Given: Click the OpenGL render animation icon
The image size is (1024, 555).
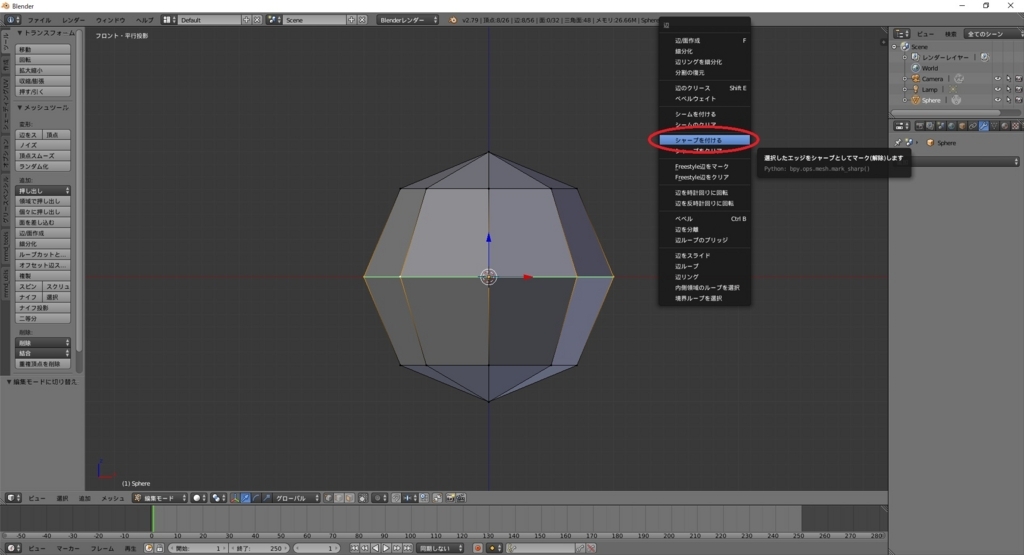Looking at the screenshot, I should (x=460, y=498).
